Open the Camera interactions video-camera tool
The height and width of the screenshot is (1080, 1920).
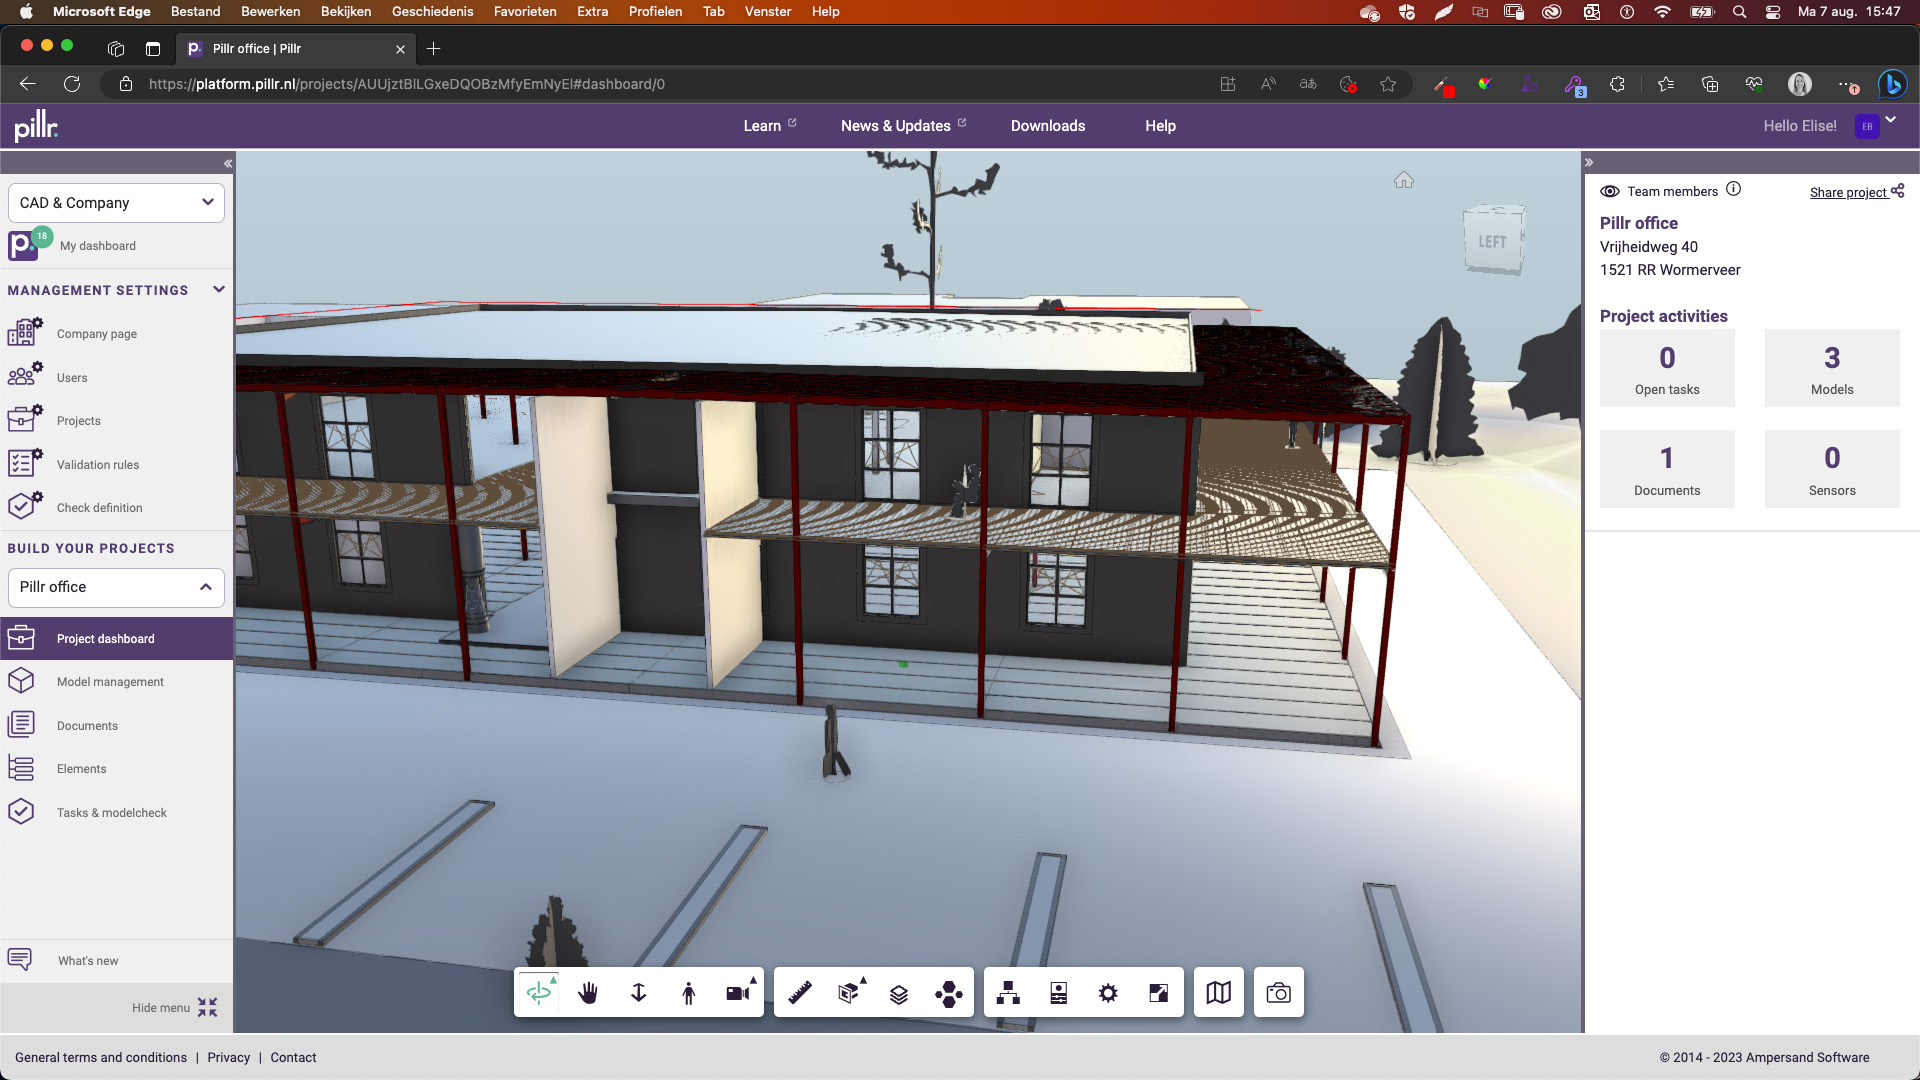(738, 992)
